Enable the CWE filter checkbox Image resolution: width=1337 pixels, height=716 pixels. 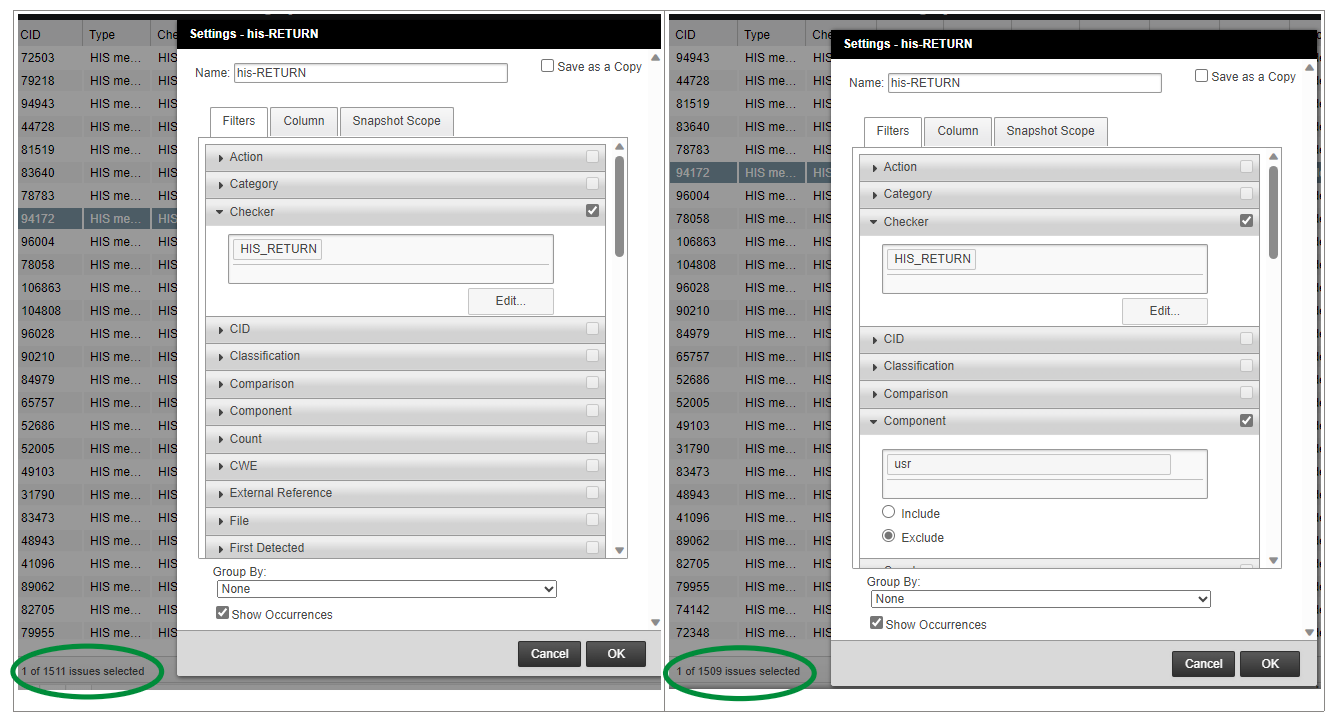click(x=593, y=465)
